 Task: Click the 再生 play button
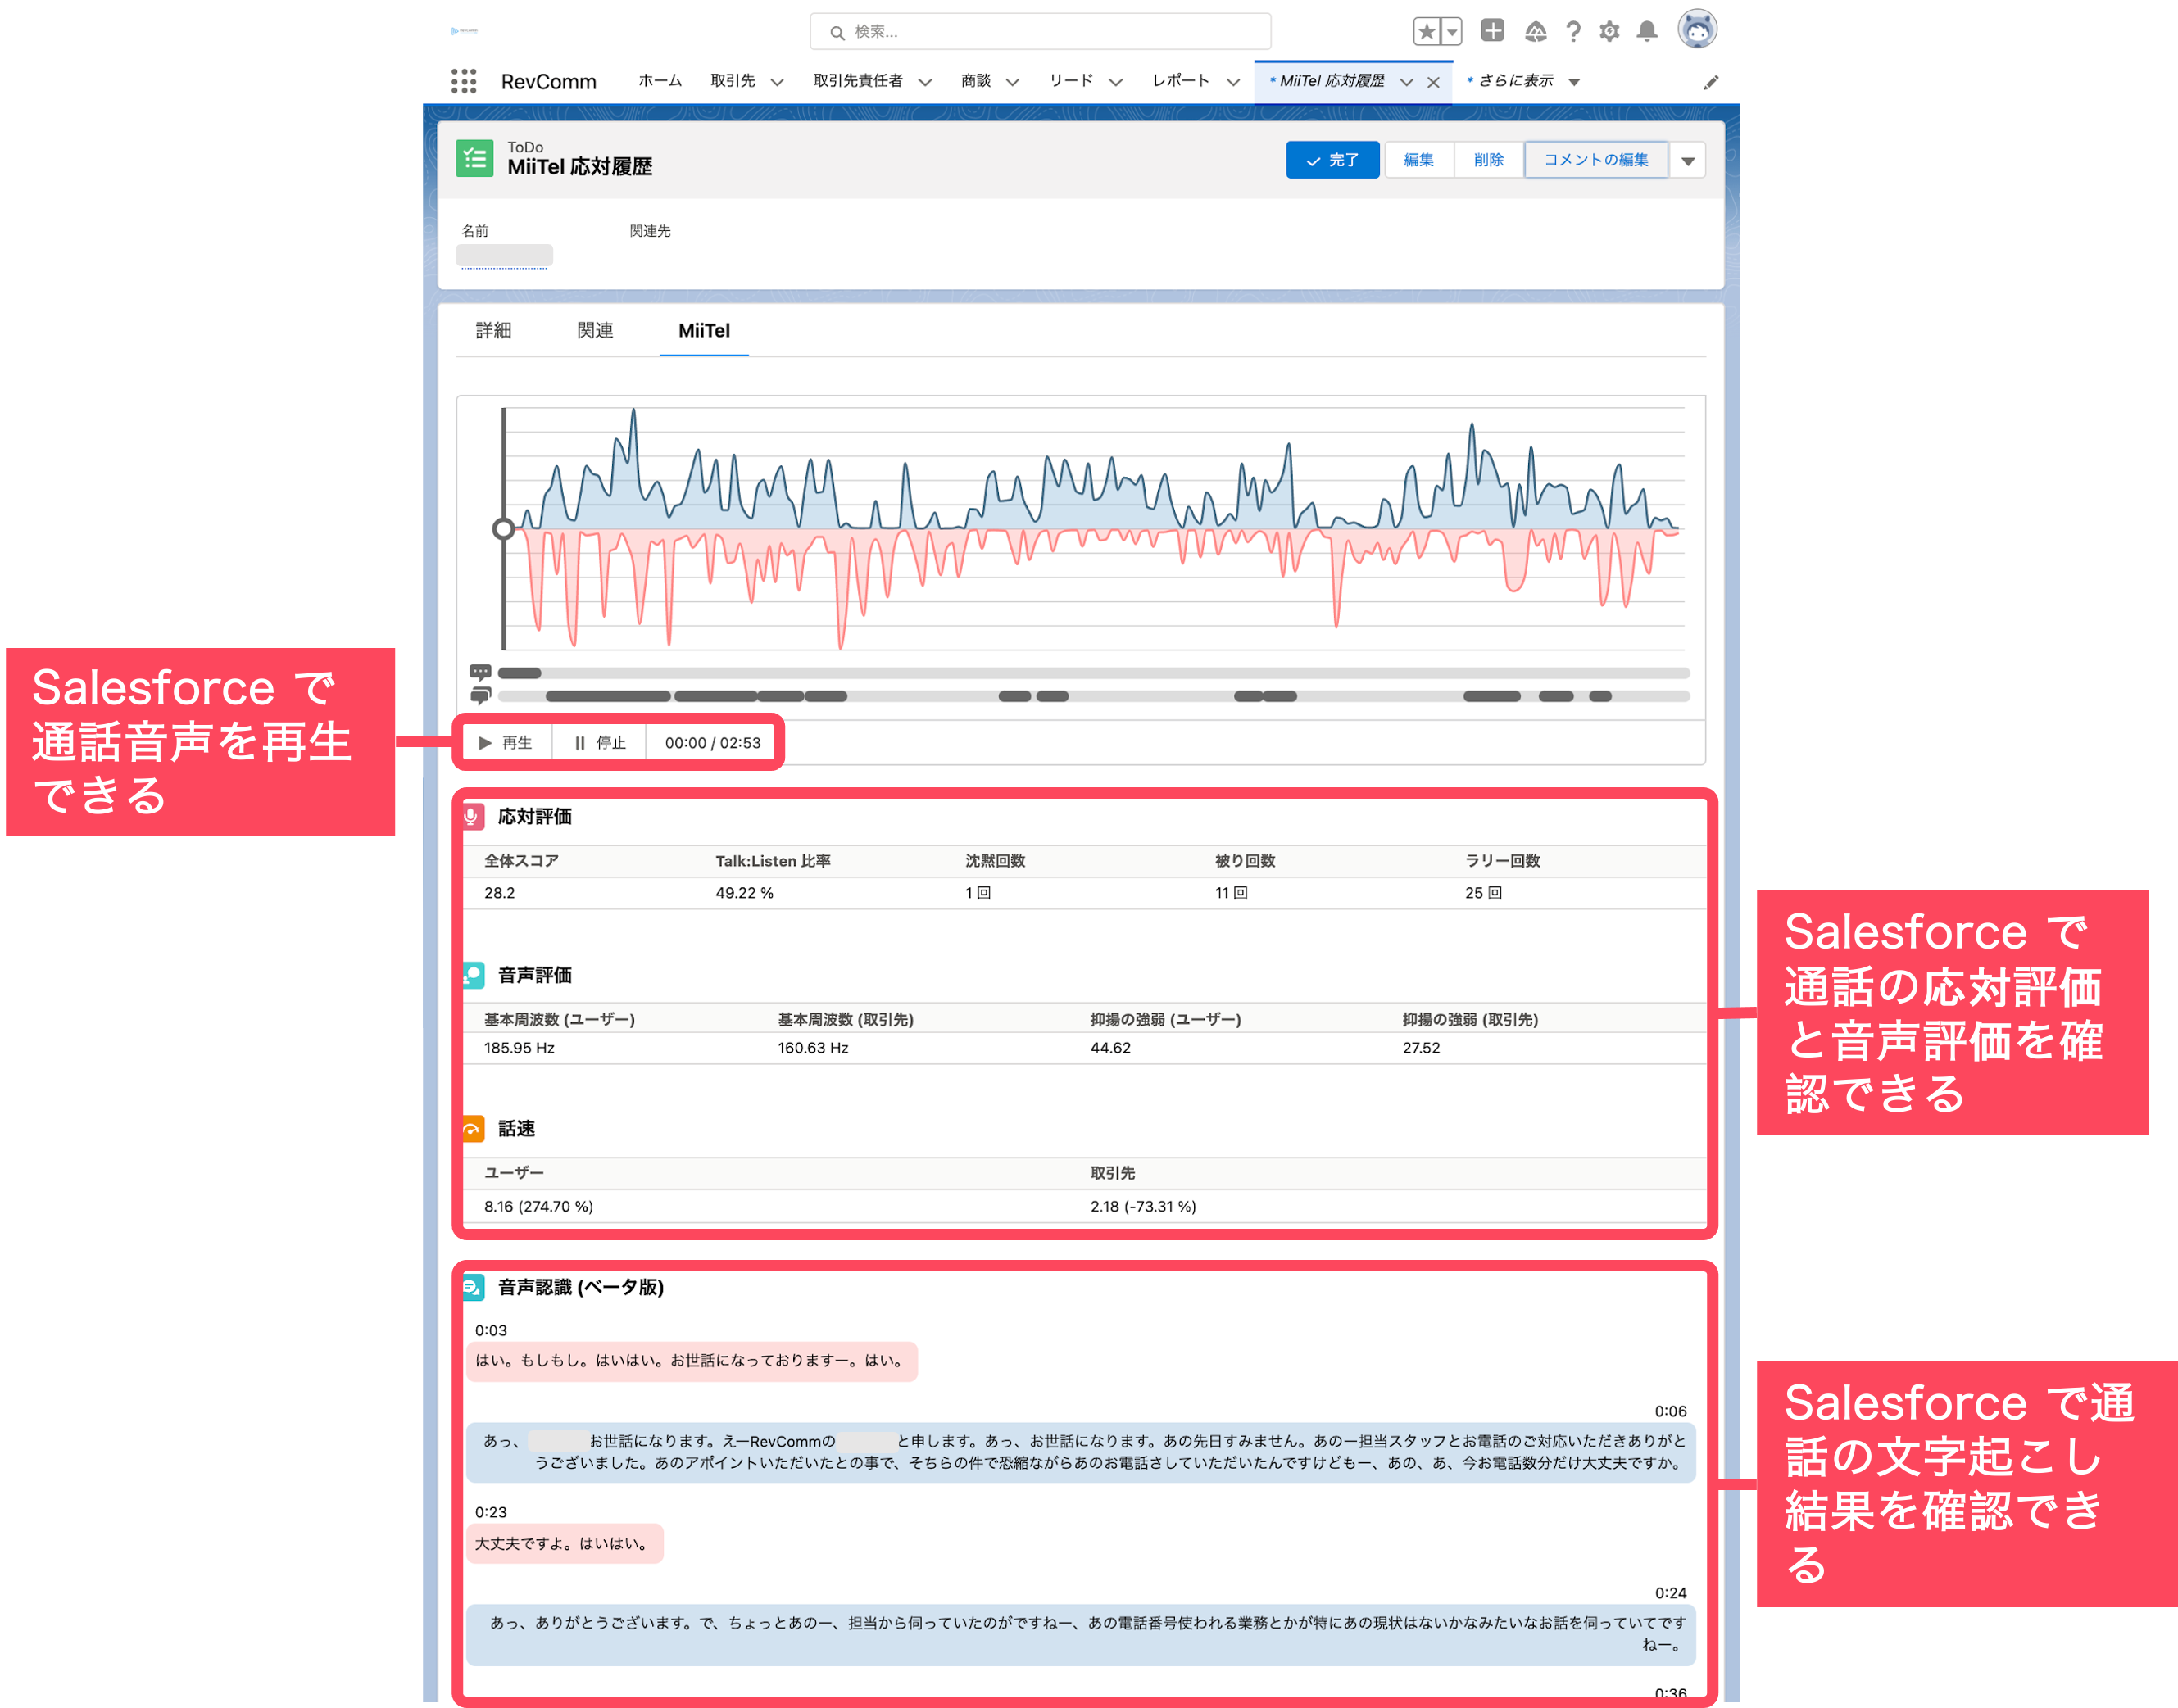(506, 743)
